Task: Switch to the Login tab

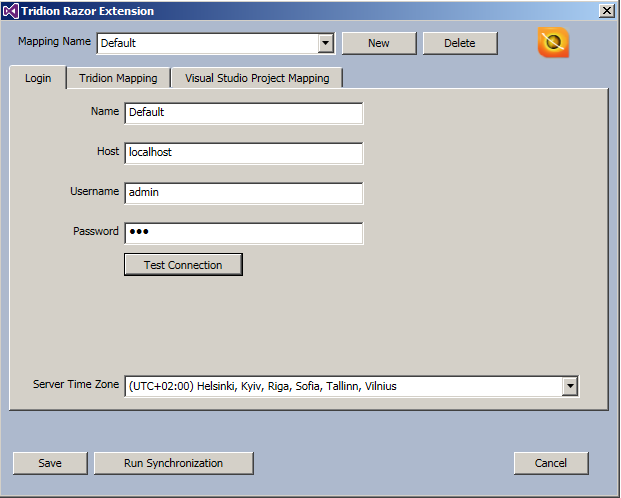Action: point(38,78)
